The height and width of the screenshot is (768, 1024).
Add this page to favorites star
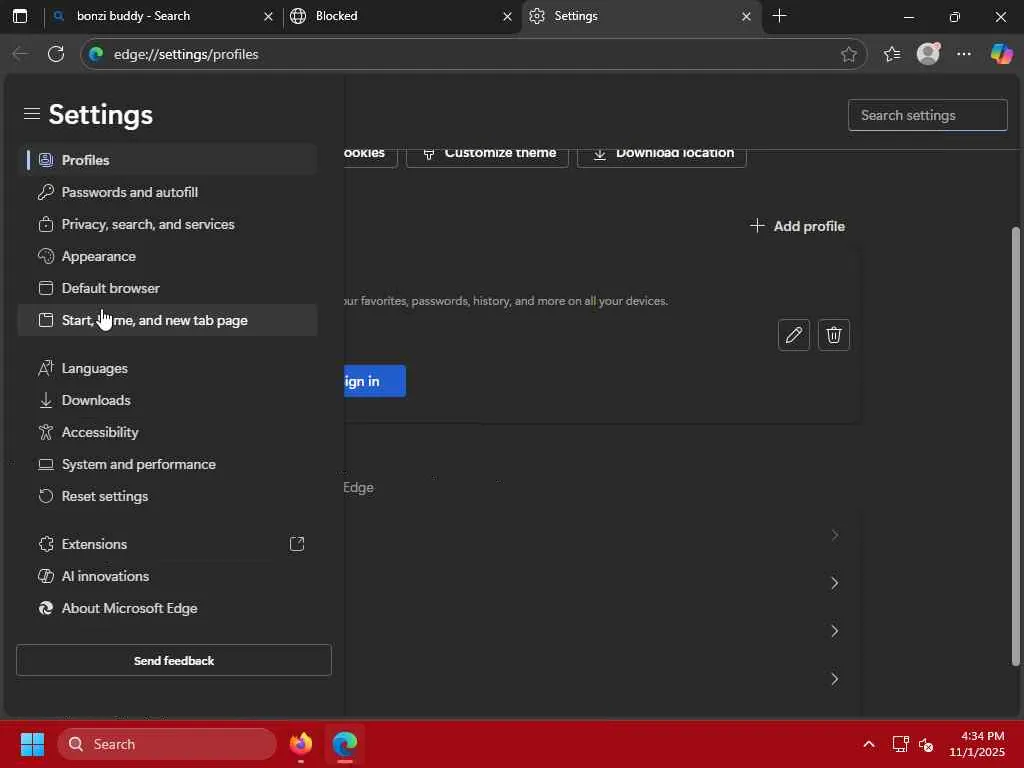click(x=849, y=54)
